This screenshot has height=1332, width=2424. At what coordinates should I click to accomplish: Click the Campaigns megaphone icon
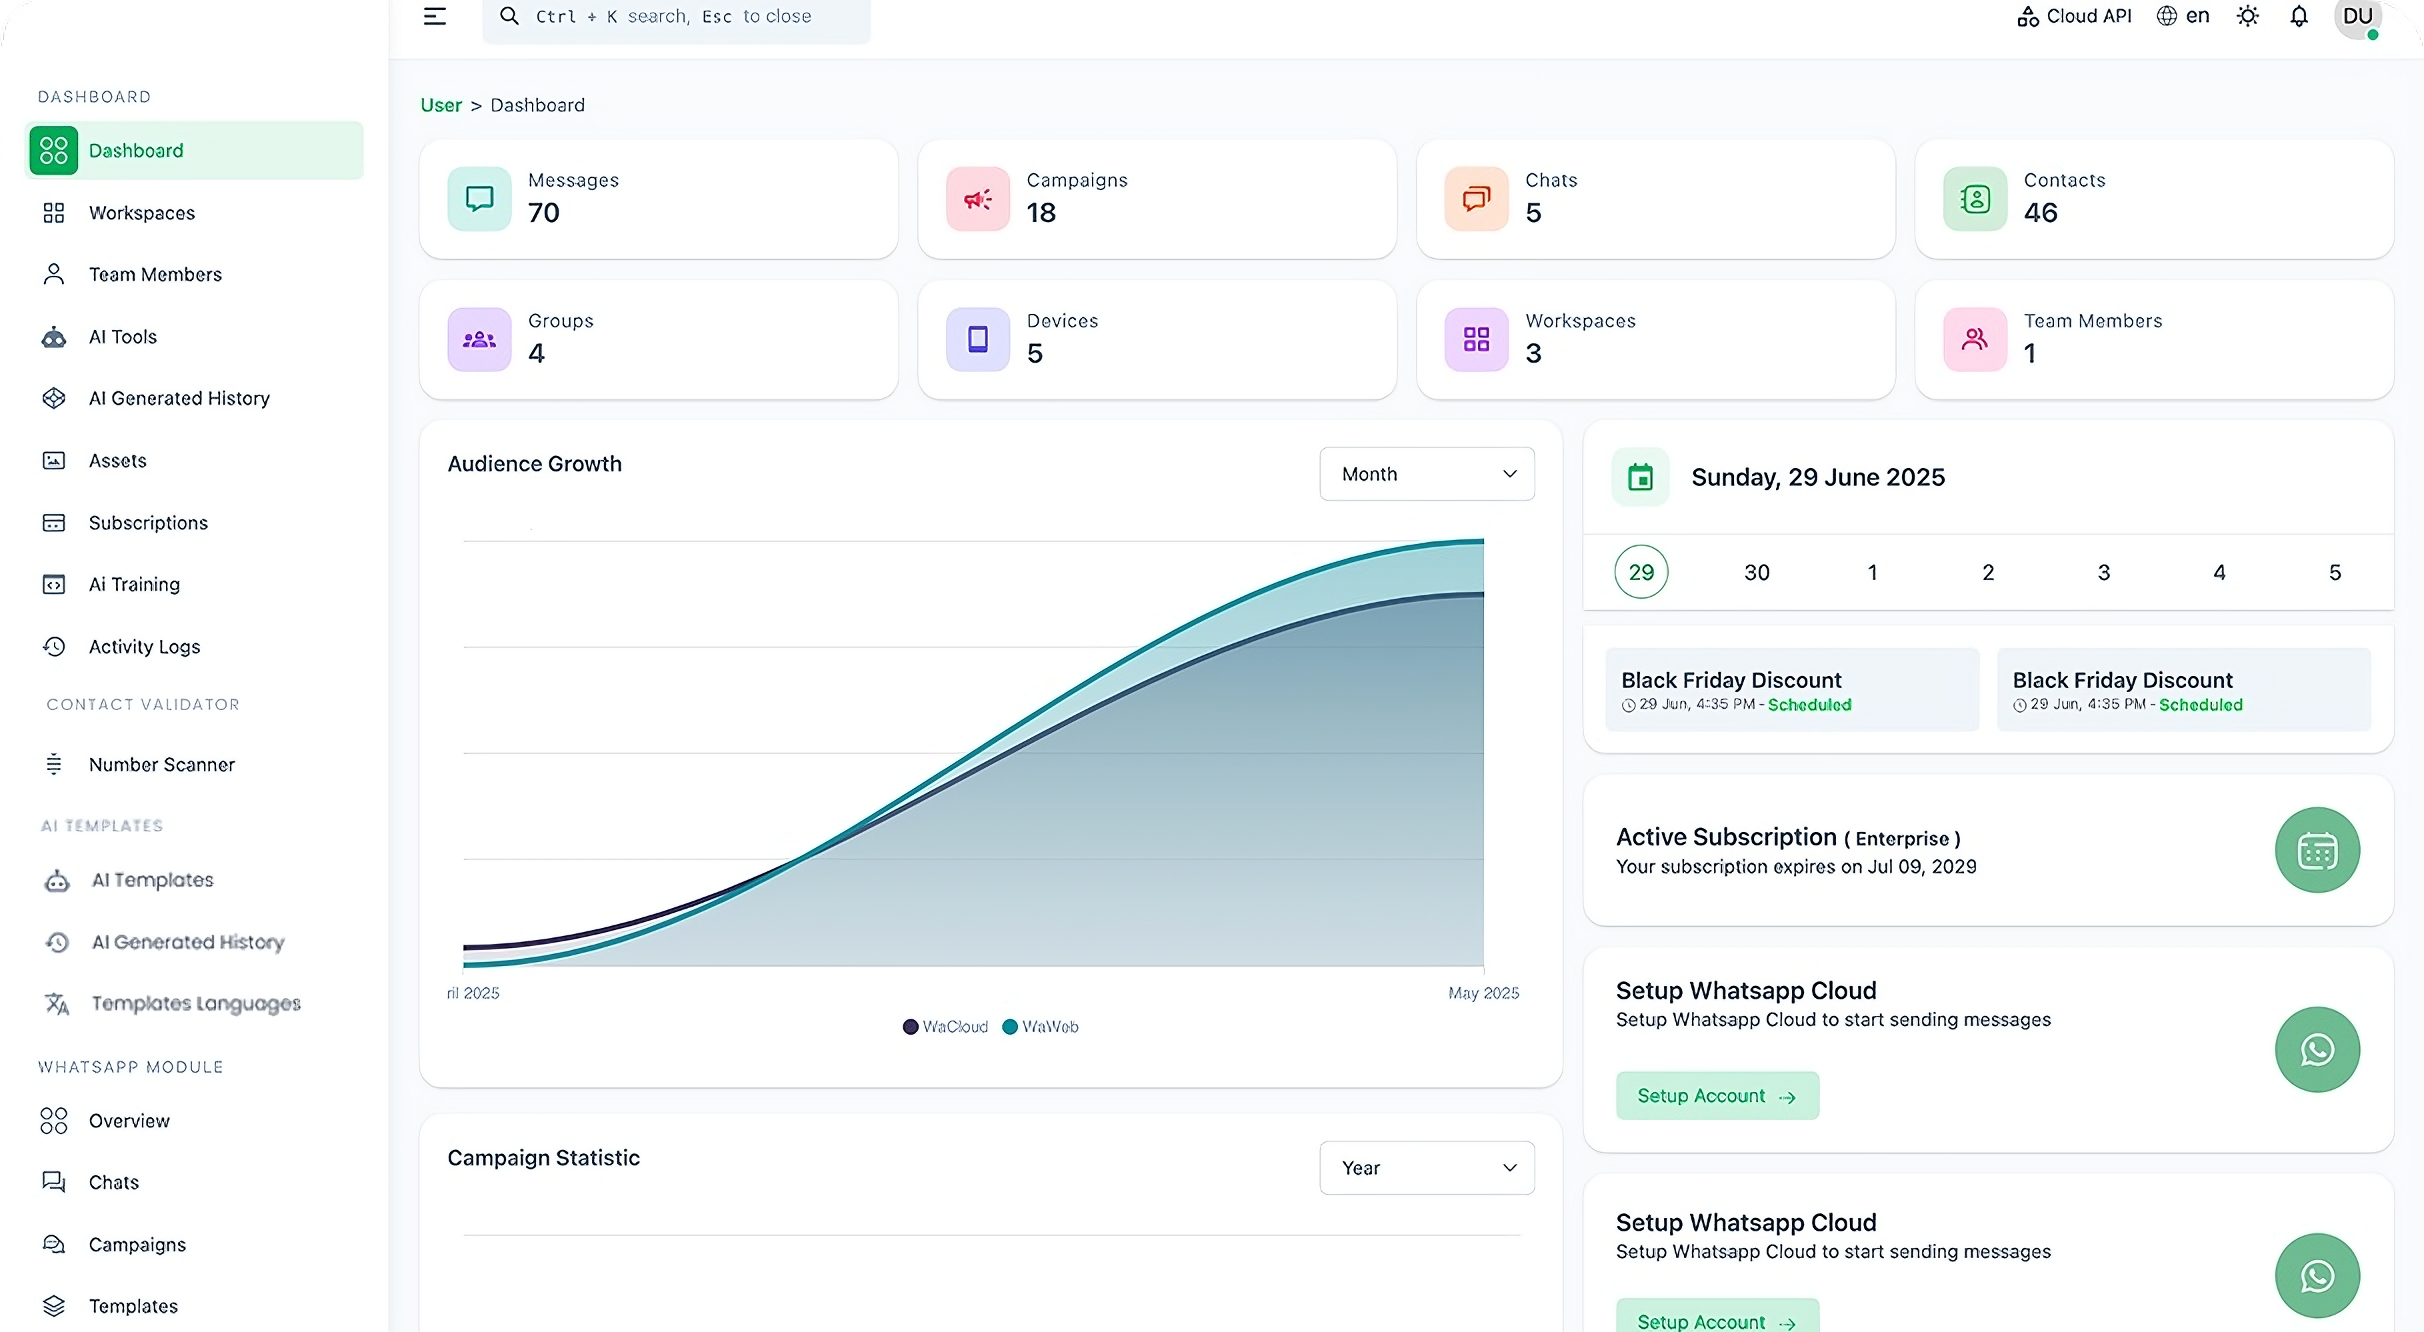(x=977, y=199)
